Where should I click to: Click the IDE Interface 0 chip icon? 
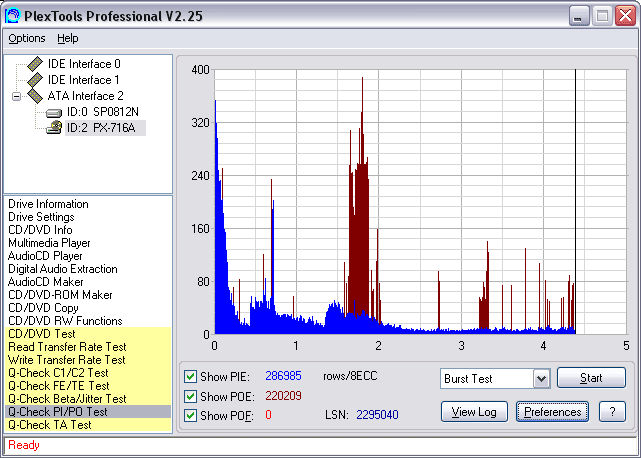click(x=35, y=64)
